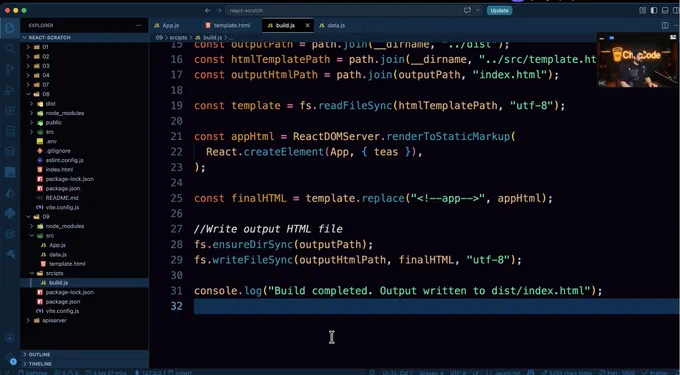This screenshot has width=680, height=375.
Task: Close the build.js tab
Action: coord(307,26)
